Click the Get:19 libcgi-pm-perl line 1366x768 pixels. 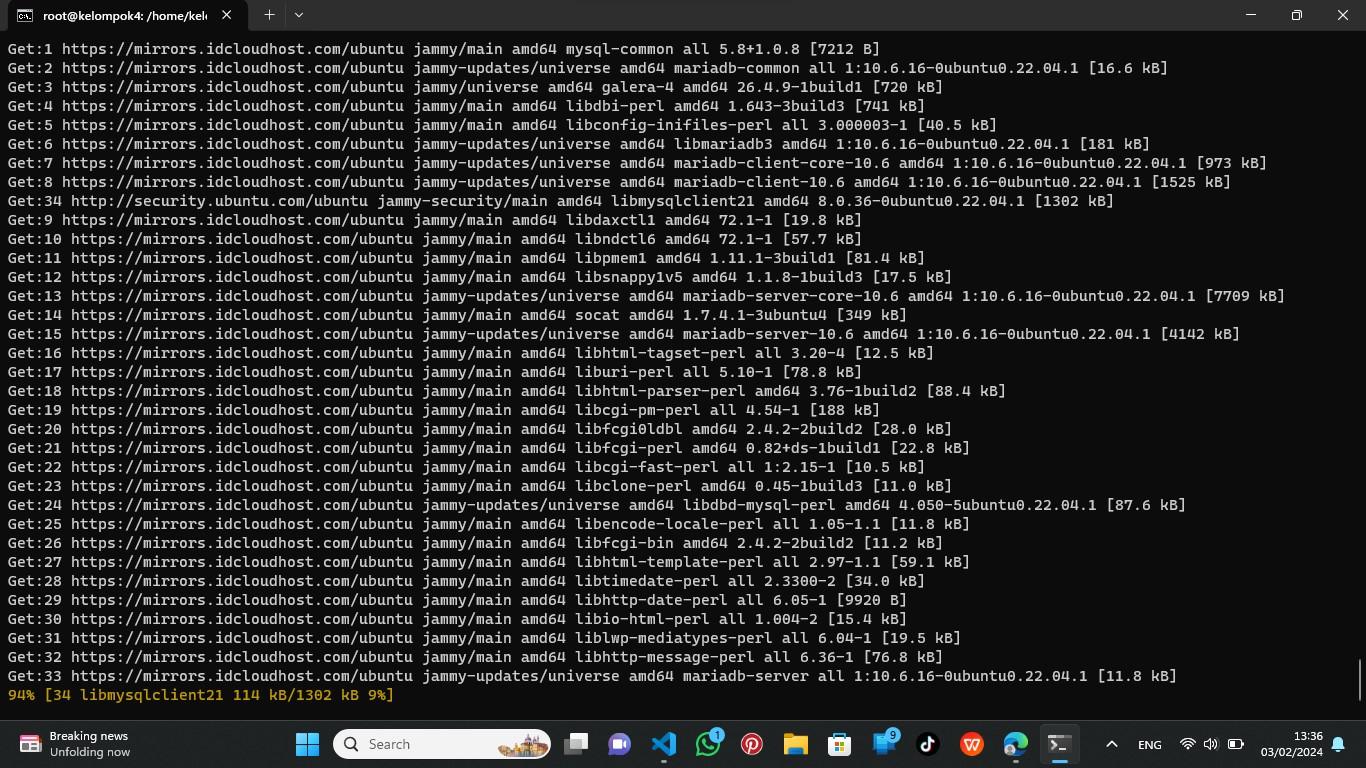click(x=444, y=410)
